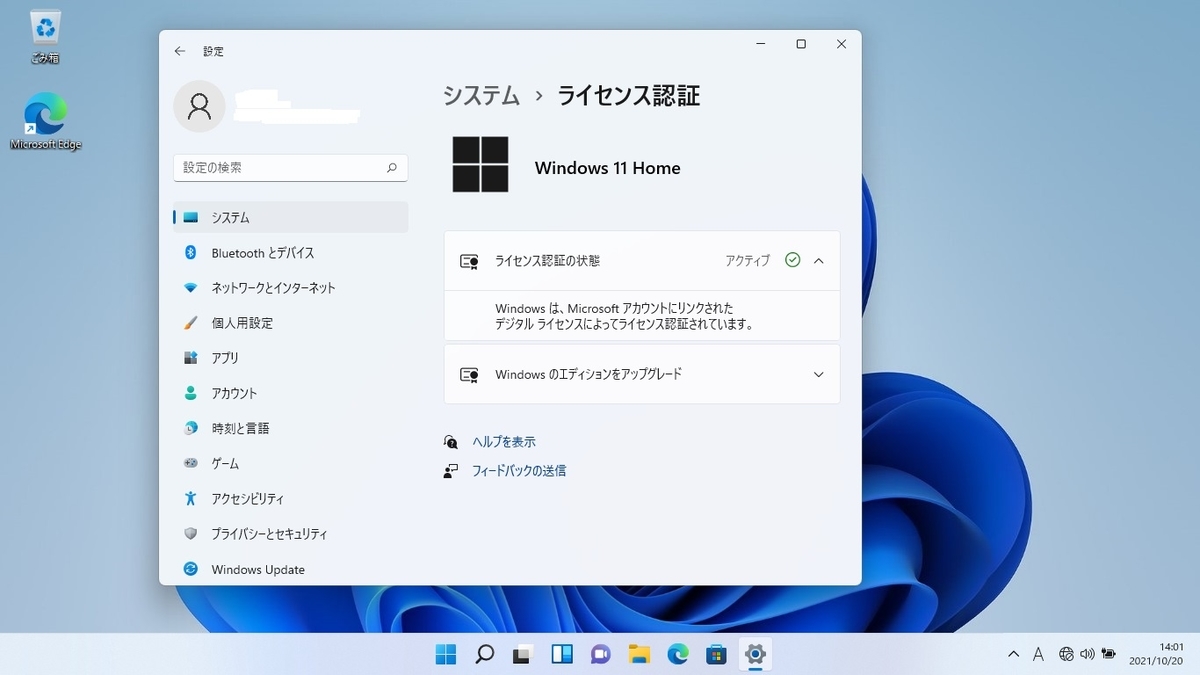Open taskbar Search
Image resolution: width=1200 pixels, height=675 pixels.
[x=484, y=654]
